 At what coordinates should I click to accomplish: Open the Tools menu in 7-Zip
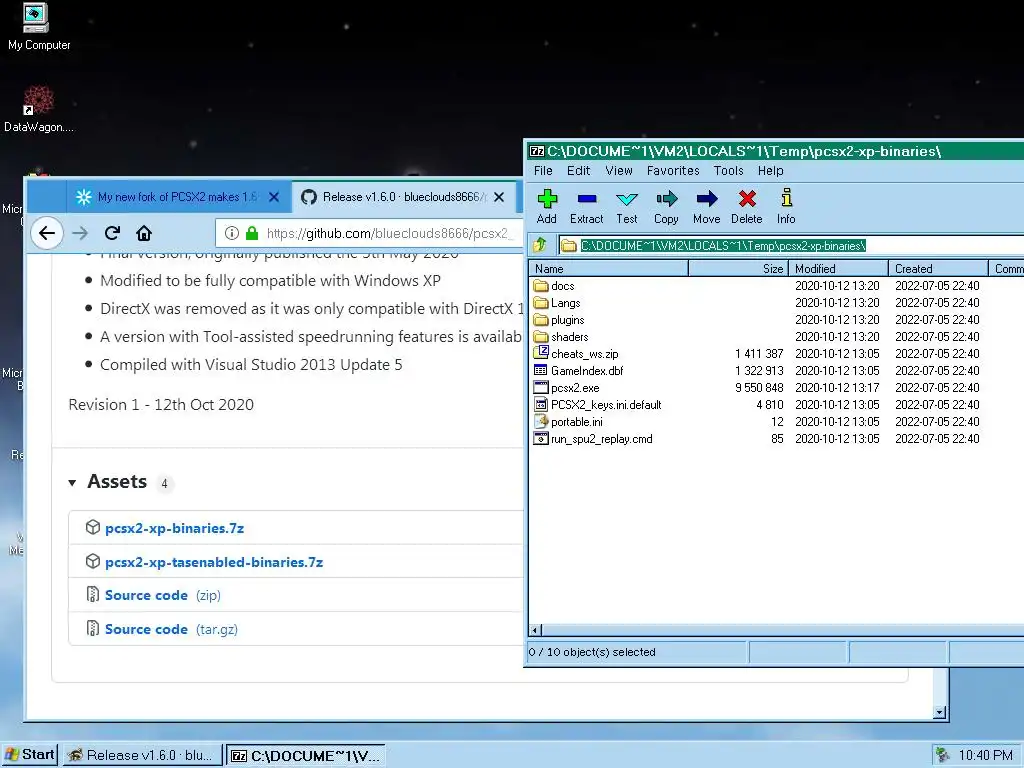(728, 170)
